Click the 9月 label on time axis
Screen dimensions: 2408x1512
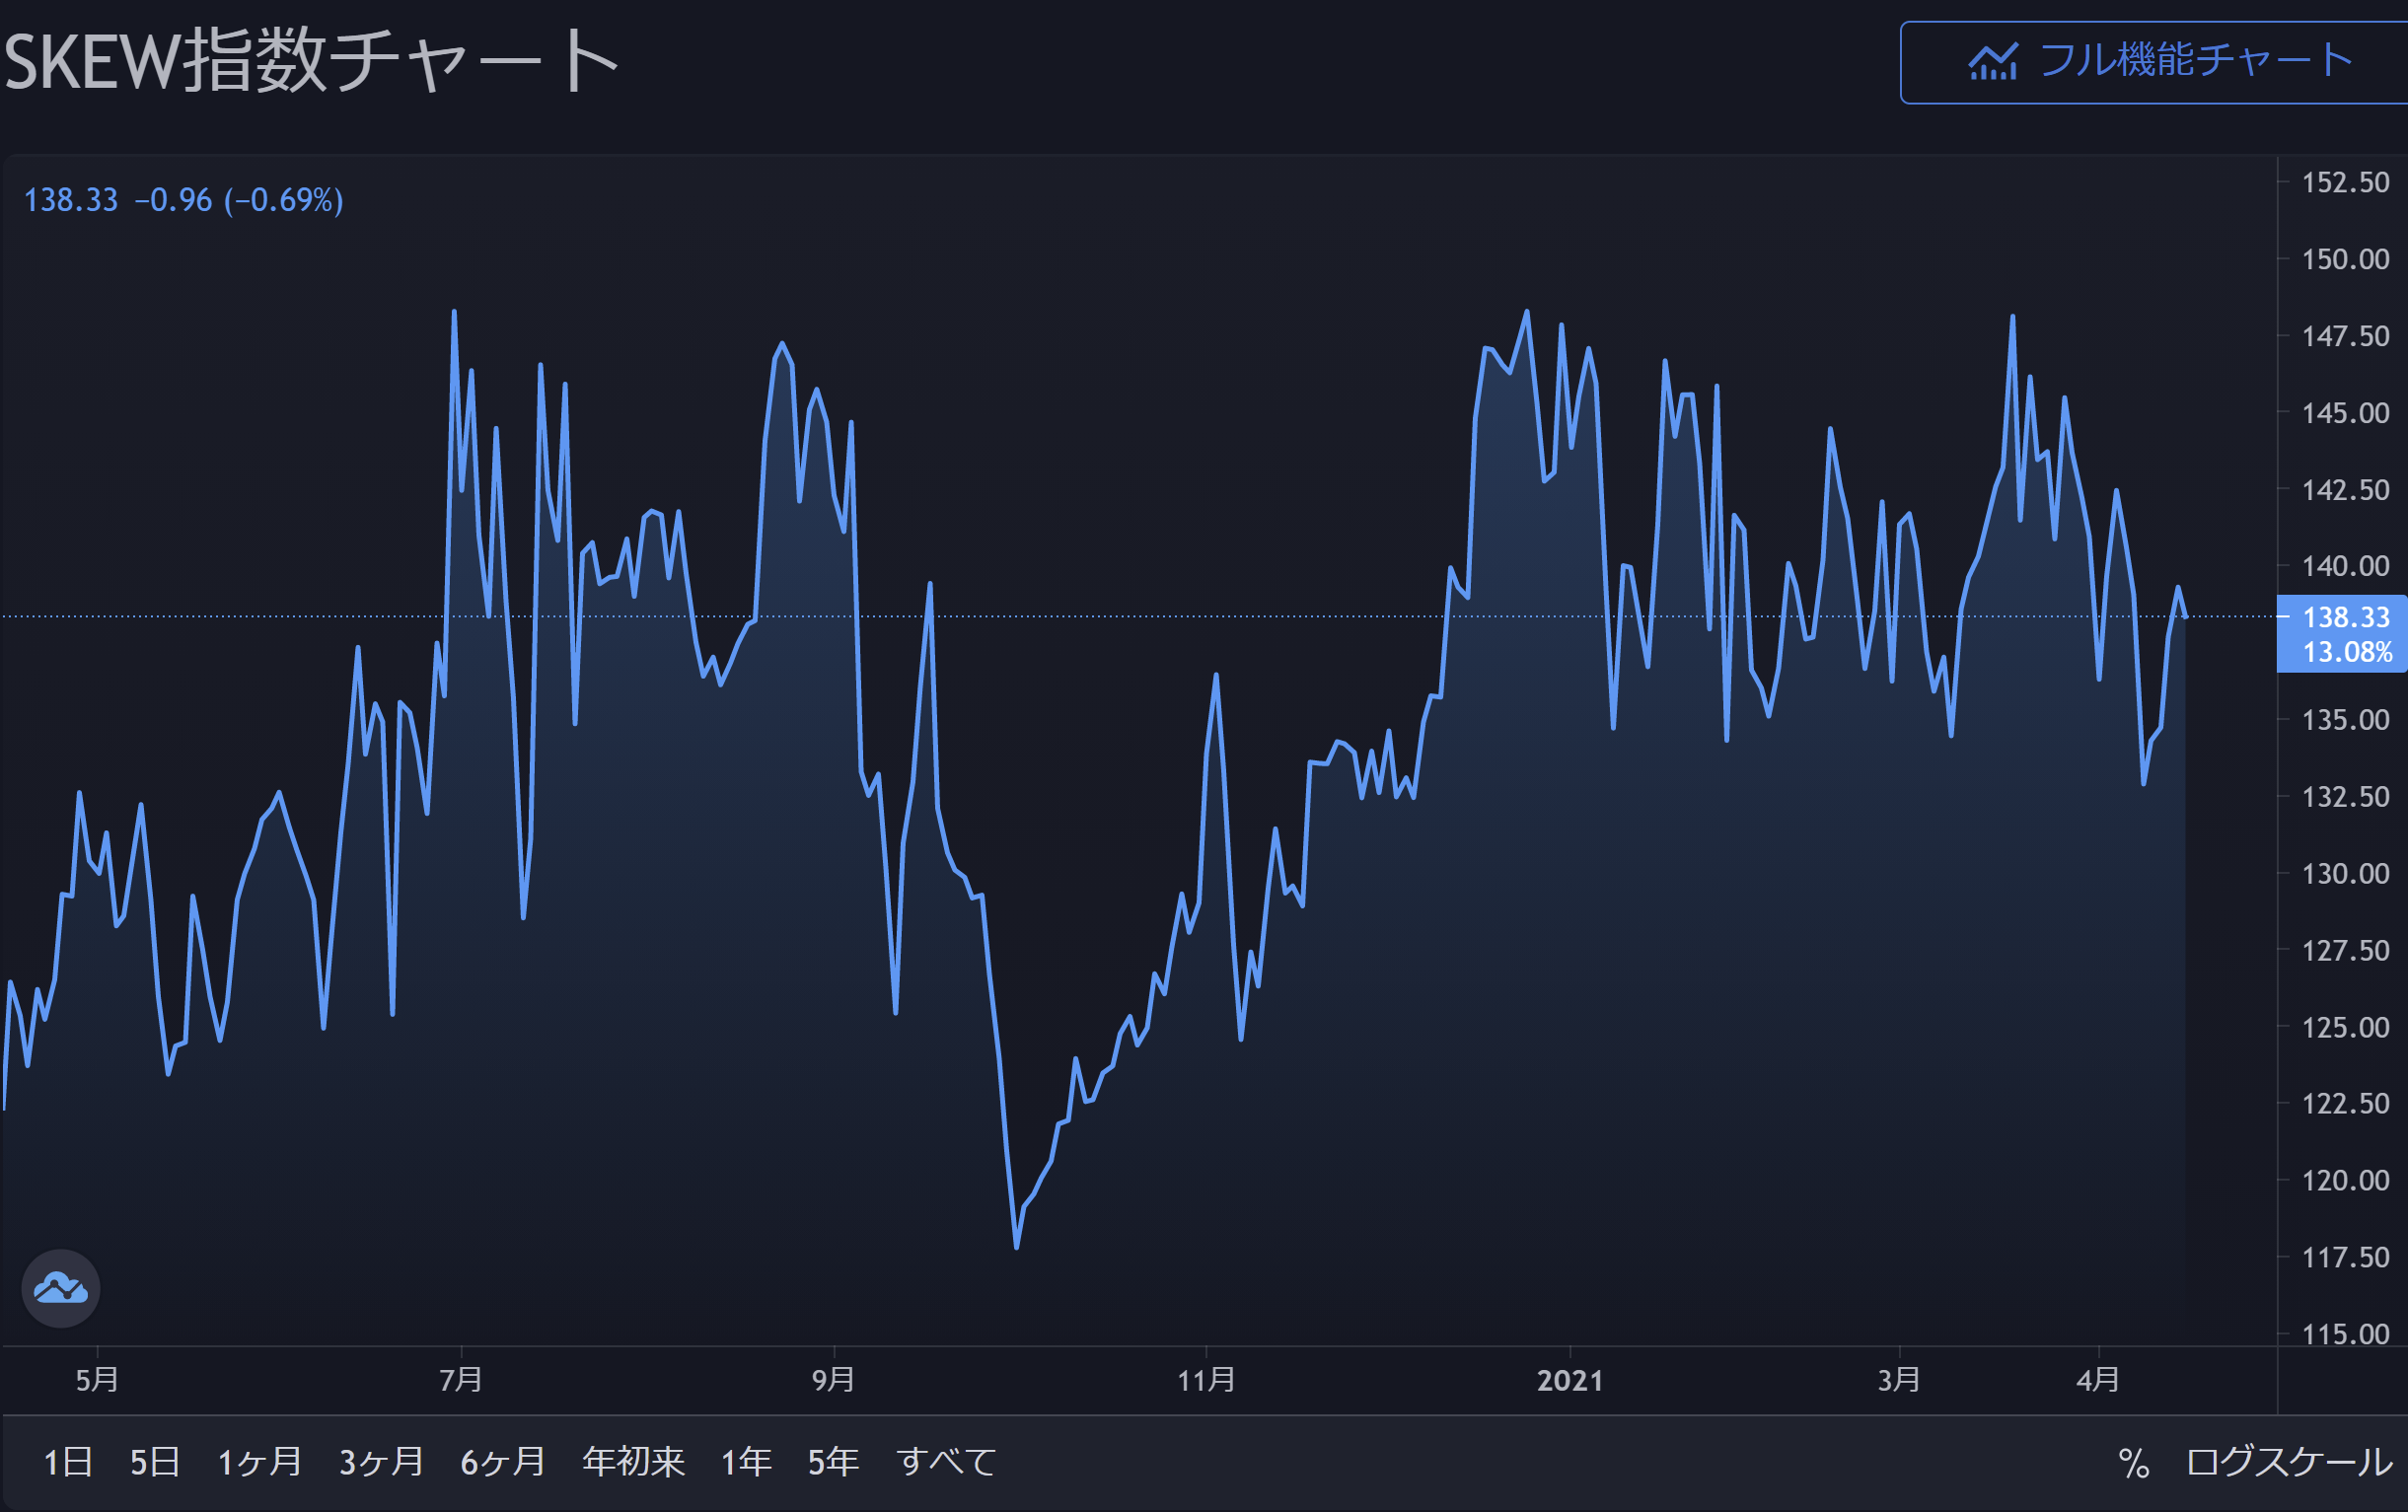coord(833,1381)
